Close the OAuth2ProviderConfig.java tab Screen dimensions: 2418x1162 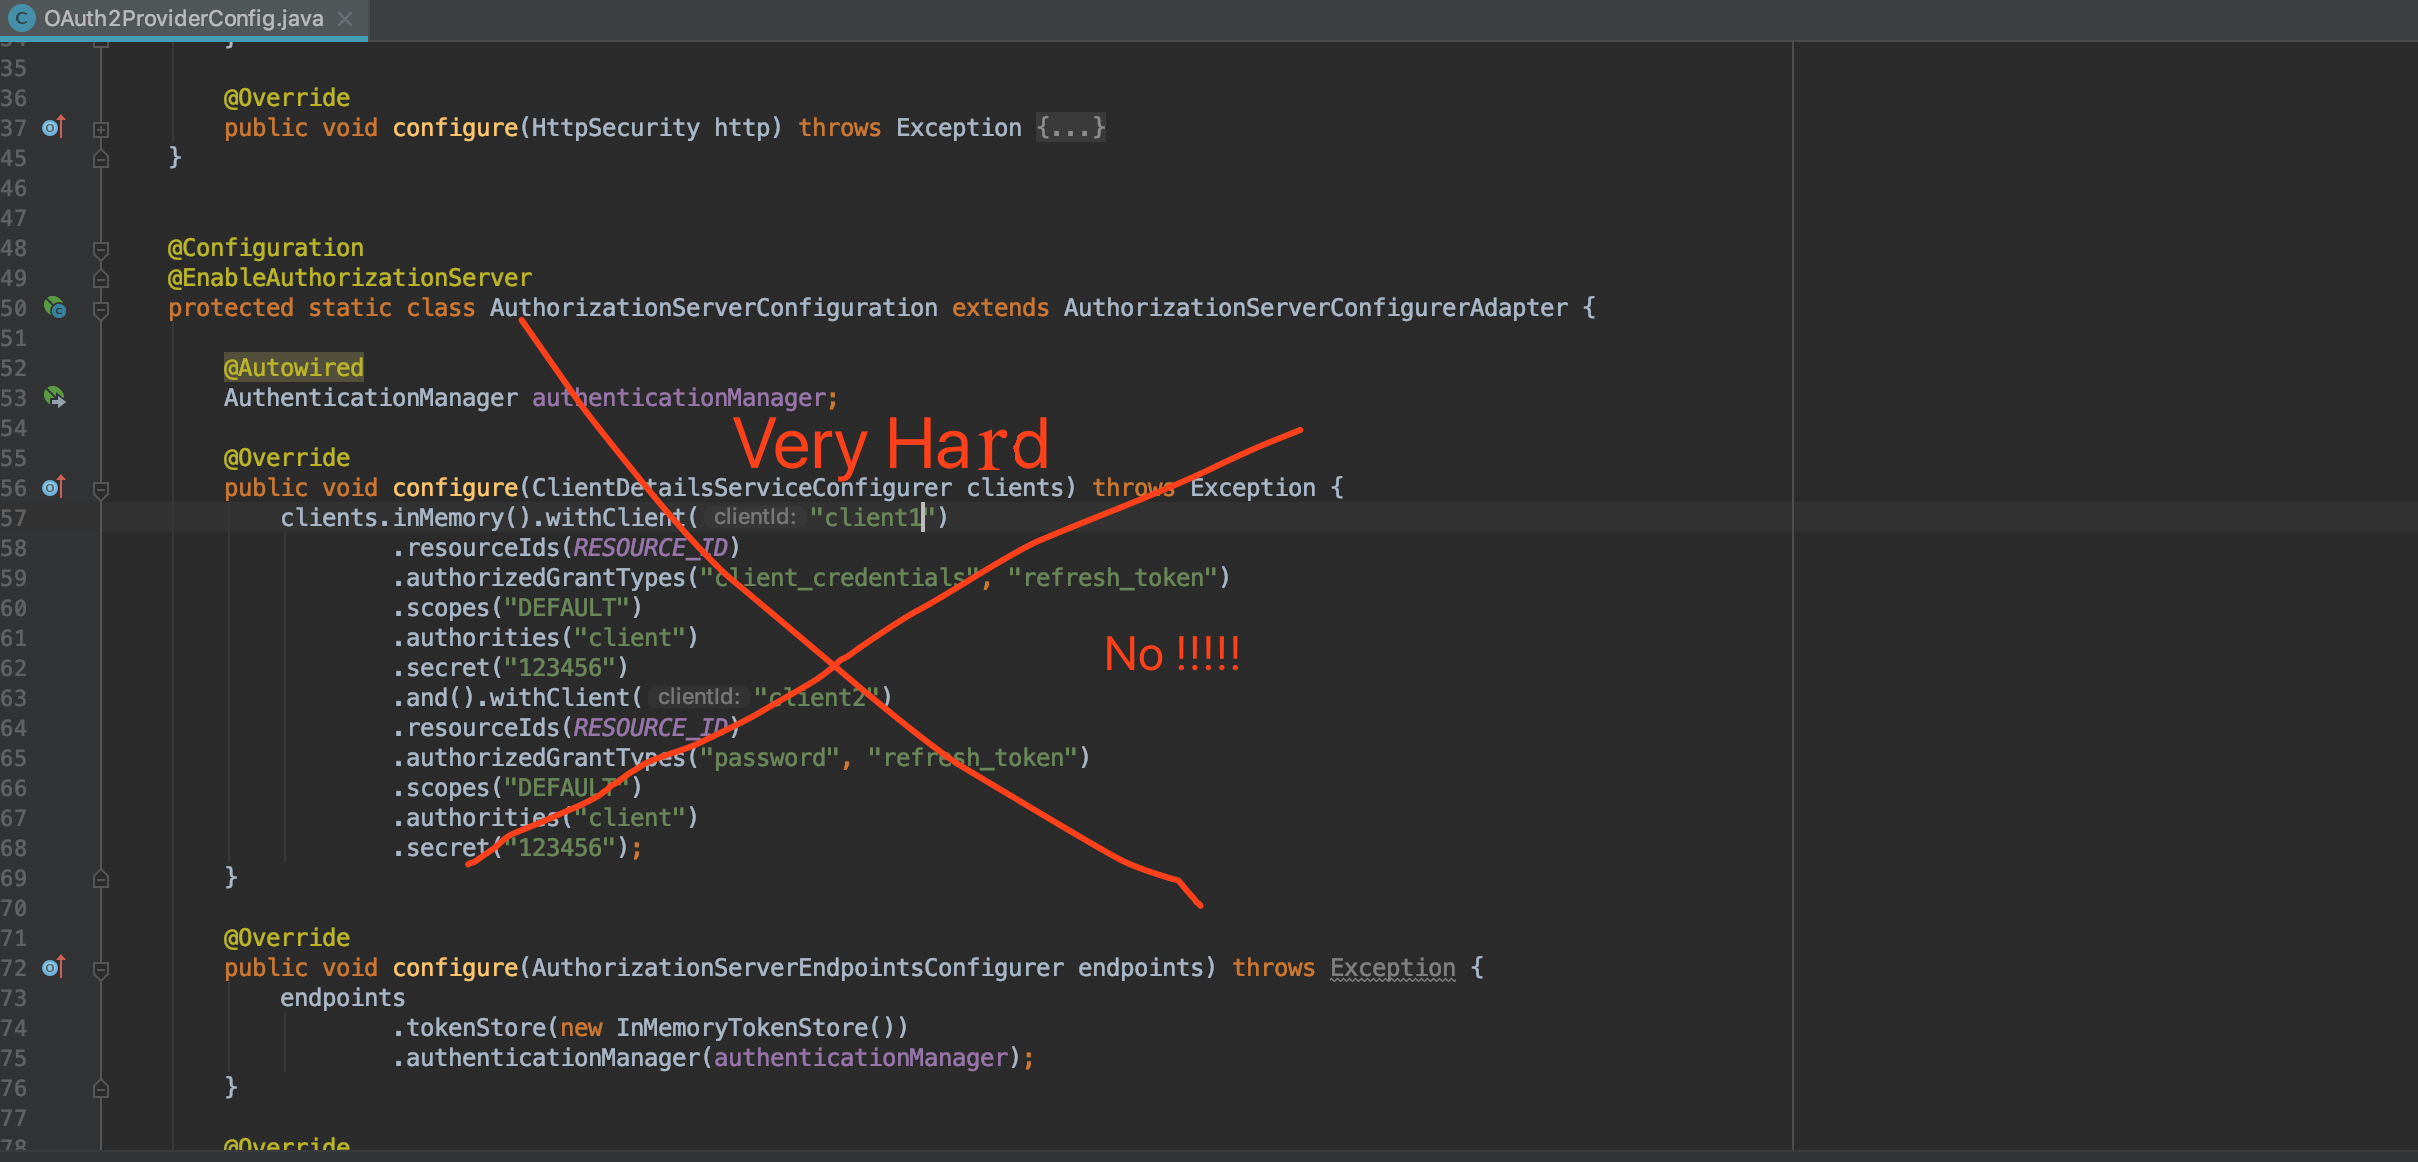345,18
